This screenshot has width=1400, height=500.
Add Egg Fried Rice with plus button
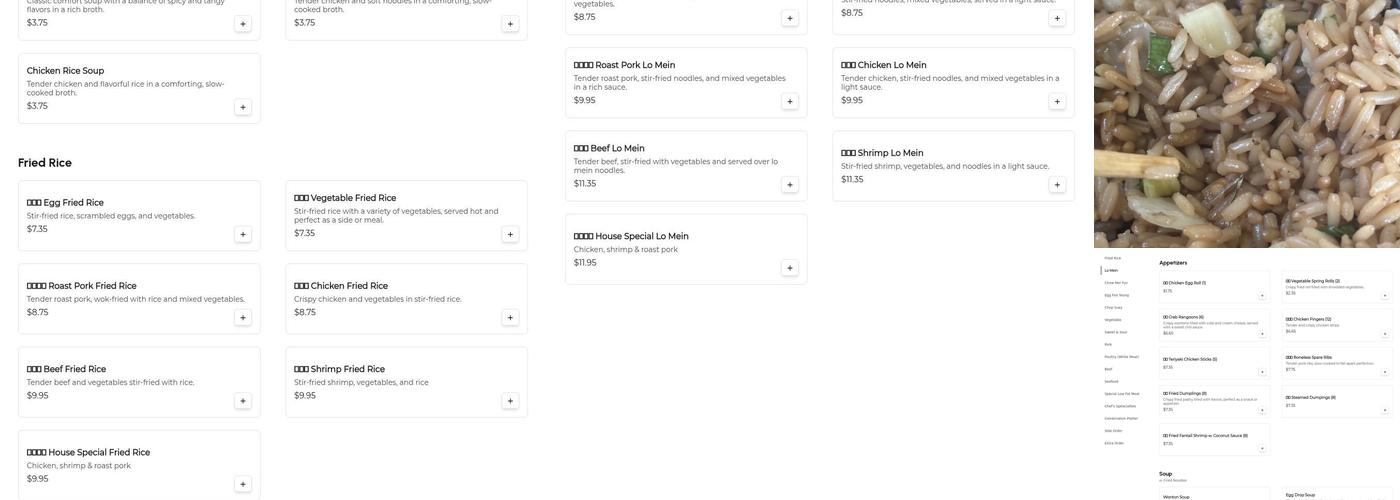coord(243,234)
